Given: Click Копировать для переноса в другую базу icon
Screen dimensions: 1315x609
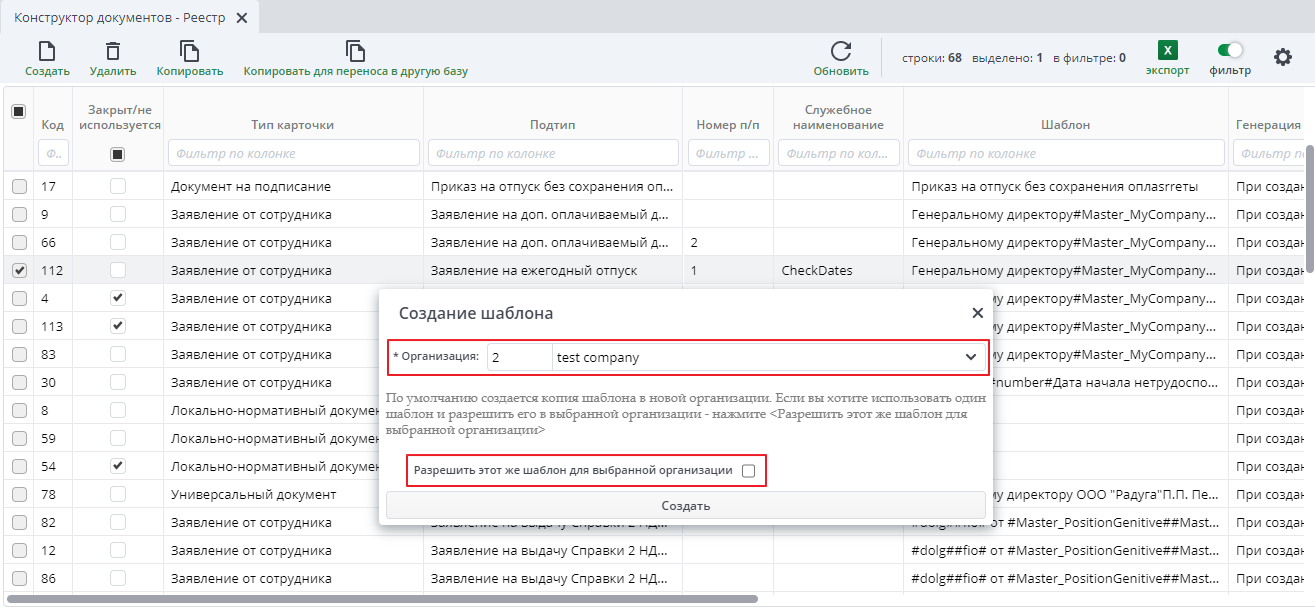Looking at the screenshot, I should [355, 52].
